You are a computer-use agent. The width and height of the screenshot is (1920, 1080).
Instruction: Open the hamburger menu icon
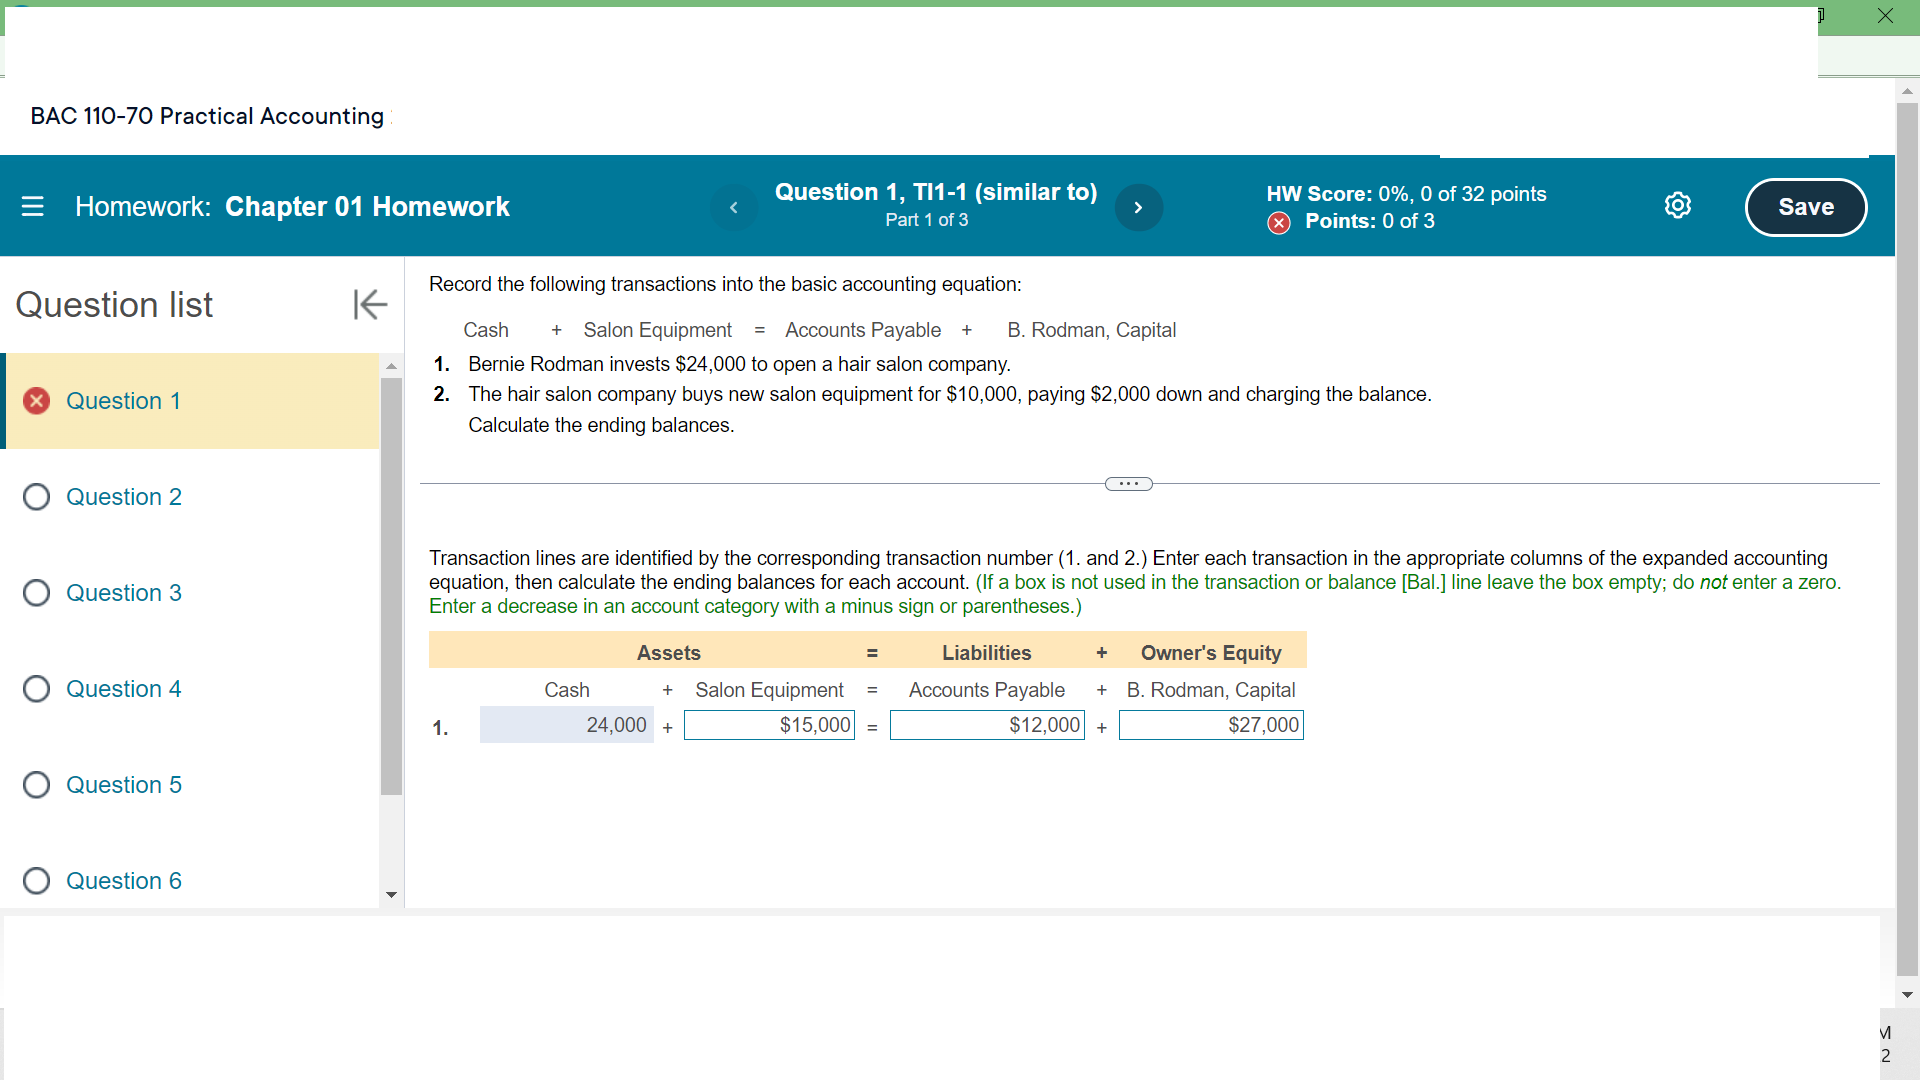(33, 206)
